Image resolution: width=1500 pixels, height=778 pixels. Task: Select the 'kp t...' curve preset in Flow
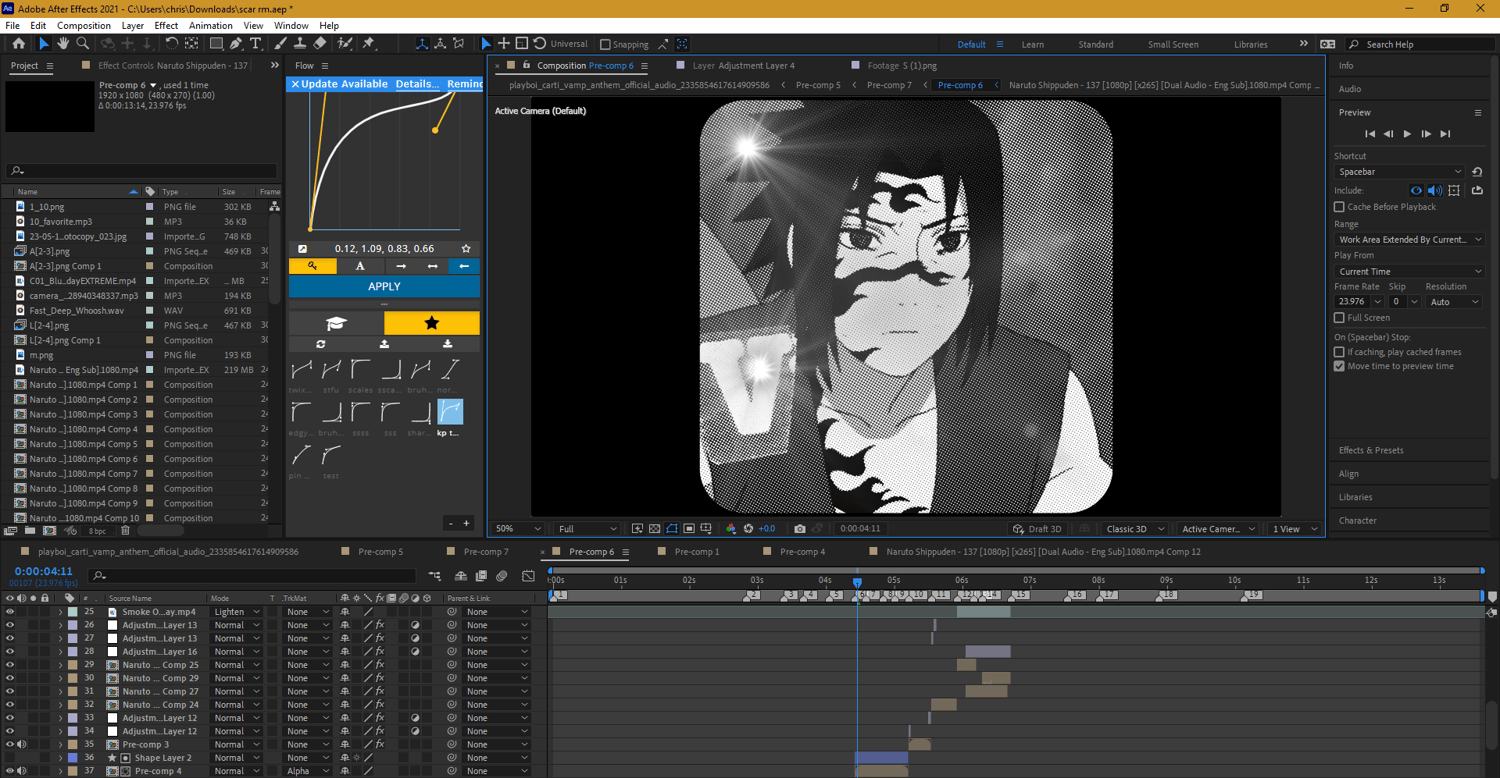point(450,411)
